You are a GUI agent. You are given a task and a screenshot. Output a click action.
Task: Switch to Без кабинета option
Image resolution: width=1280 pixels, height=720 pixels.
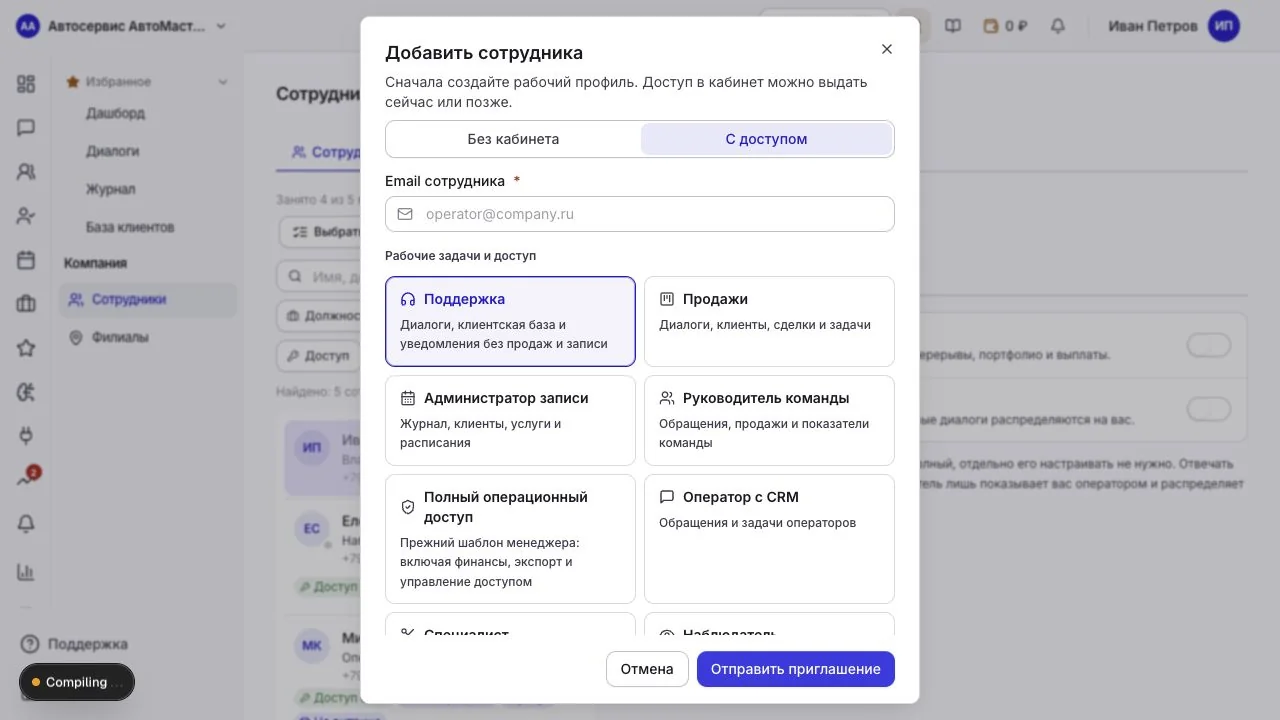click(513, 139)
